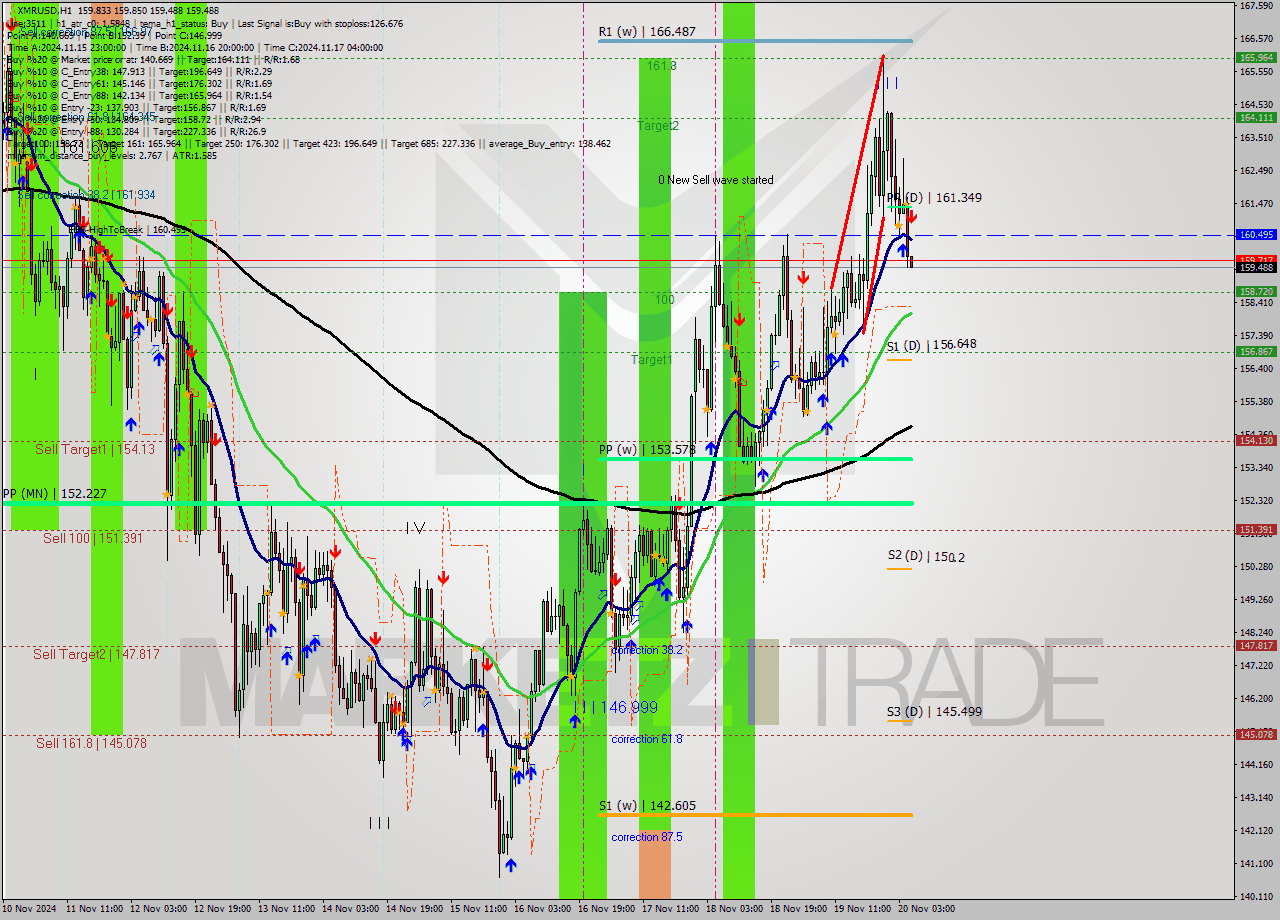This screenshot has height=920, width=1280.
Task: Click the 'Sell 100 | 151.391' label
Action: point(93,538)
